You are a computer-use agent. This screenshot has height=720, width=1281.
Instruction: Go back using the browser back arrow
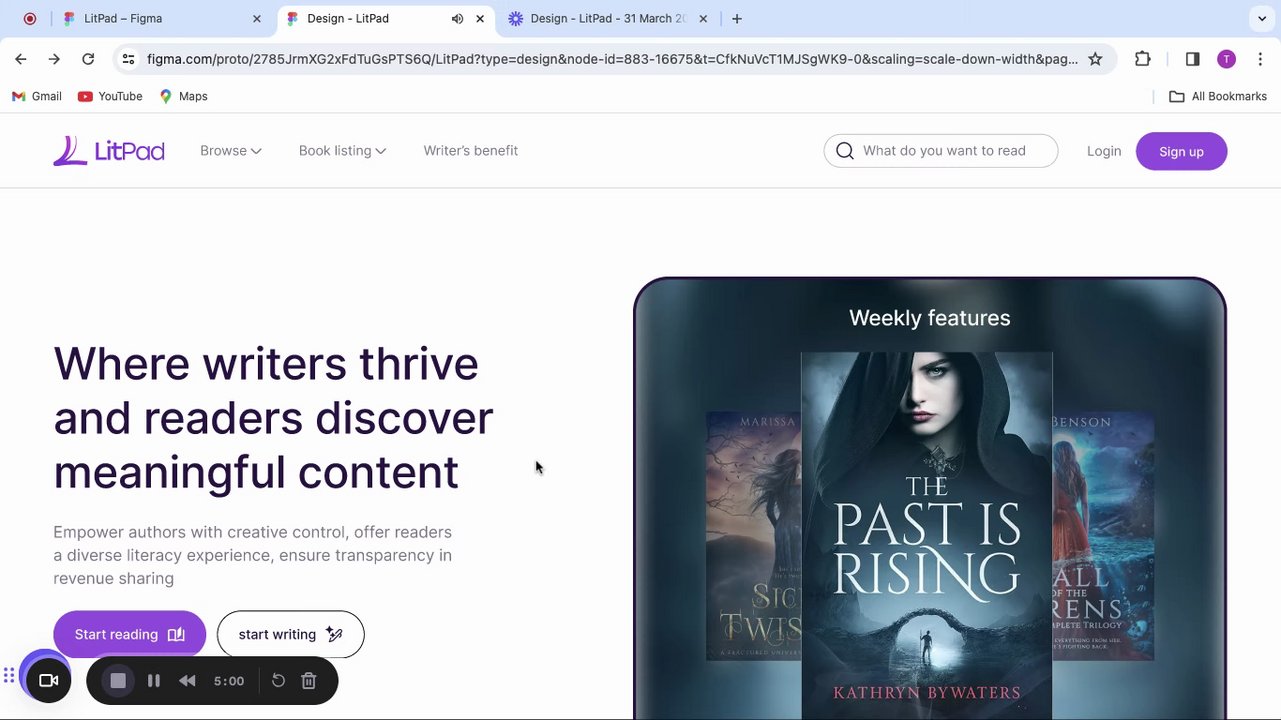(21, 59)
